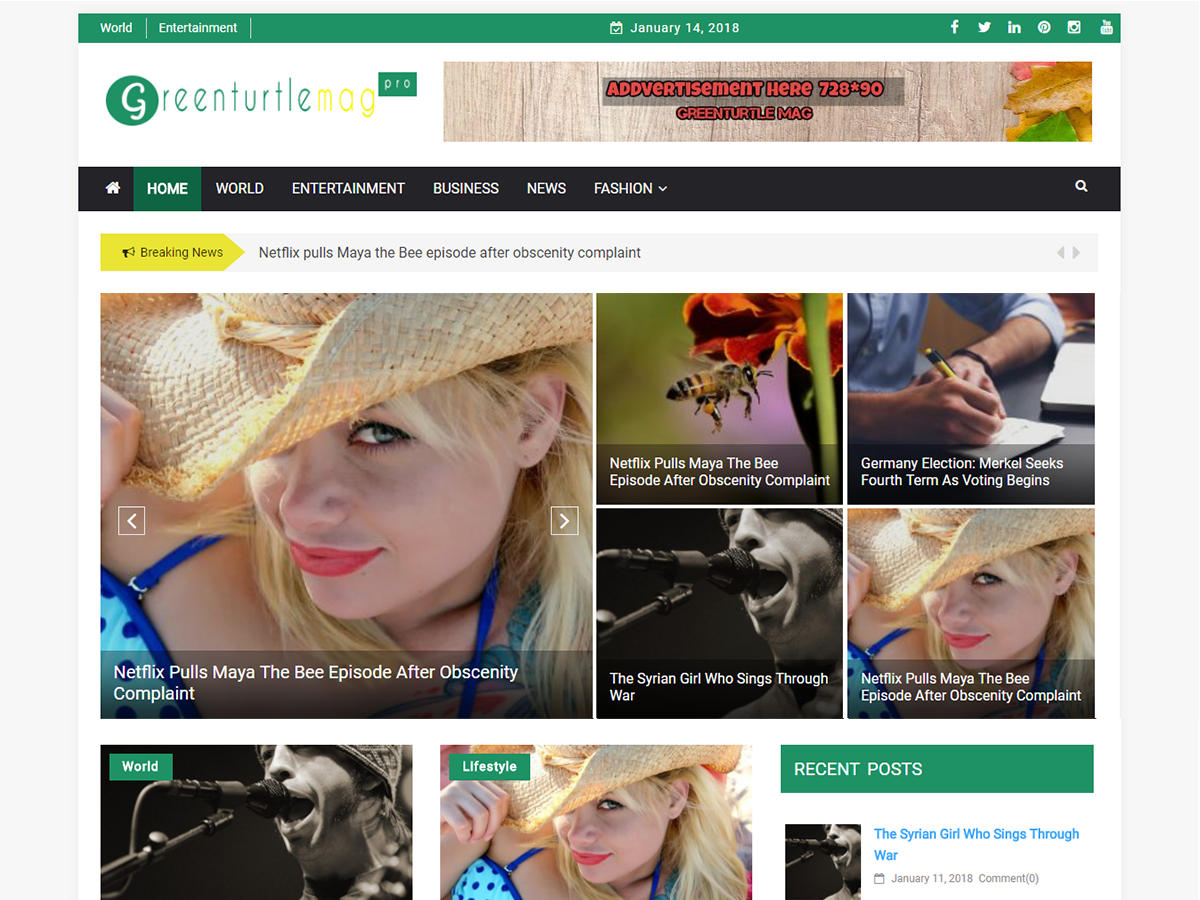
Task: Open the search using the magnifier icon
Action: [1081, 186]
